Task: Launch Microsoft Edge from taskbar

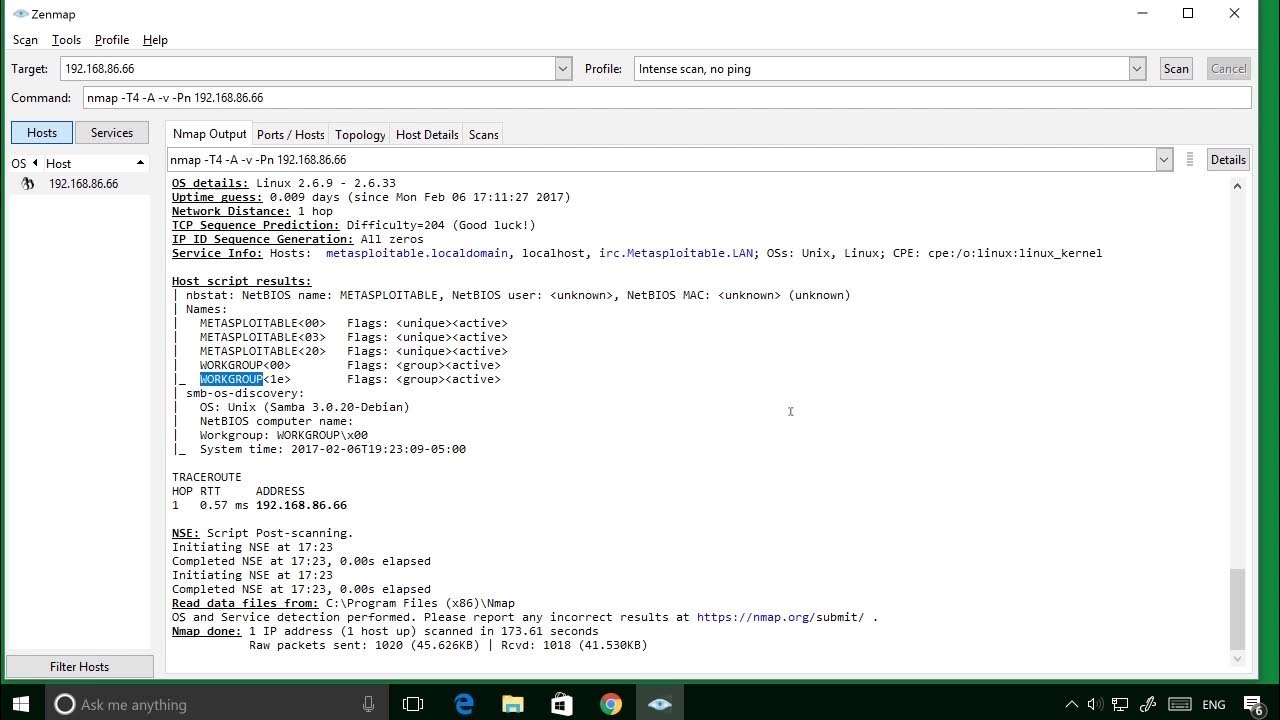Action: (464, 704)
